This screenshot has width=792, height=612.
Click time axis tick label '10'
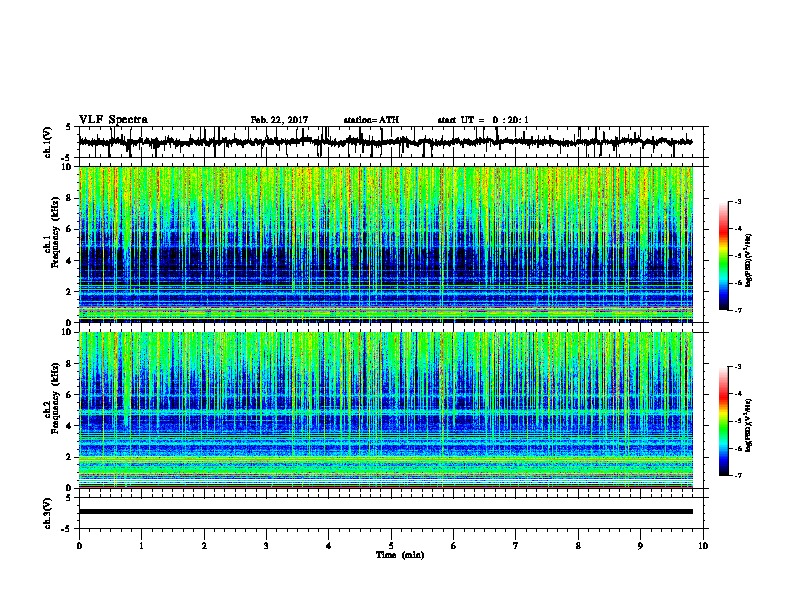pyautogui.click(x=703, y=546)
